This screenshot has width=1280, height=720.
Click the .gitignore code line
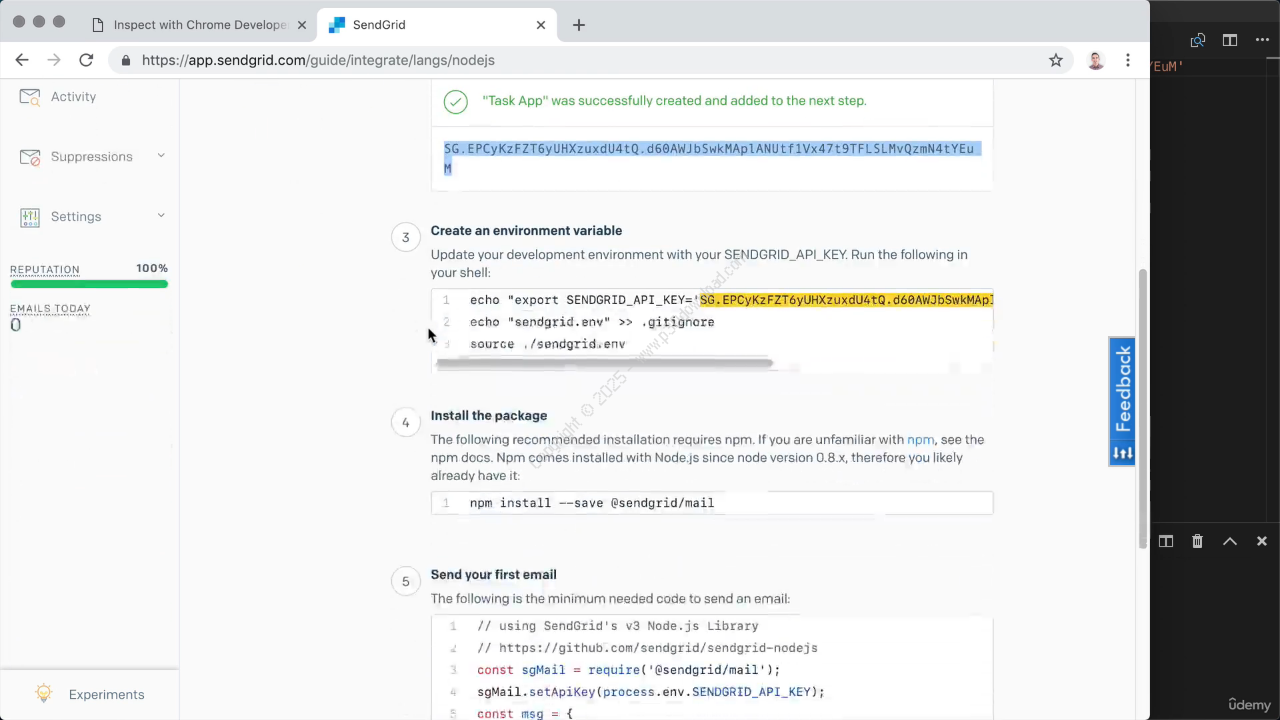(x=592, y=322)
